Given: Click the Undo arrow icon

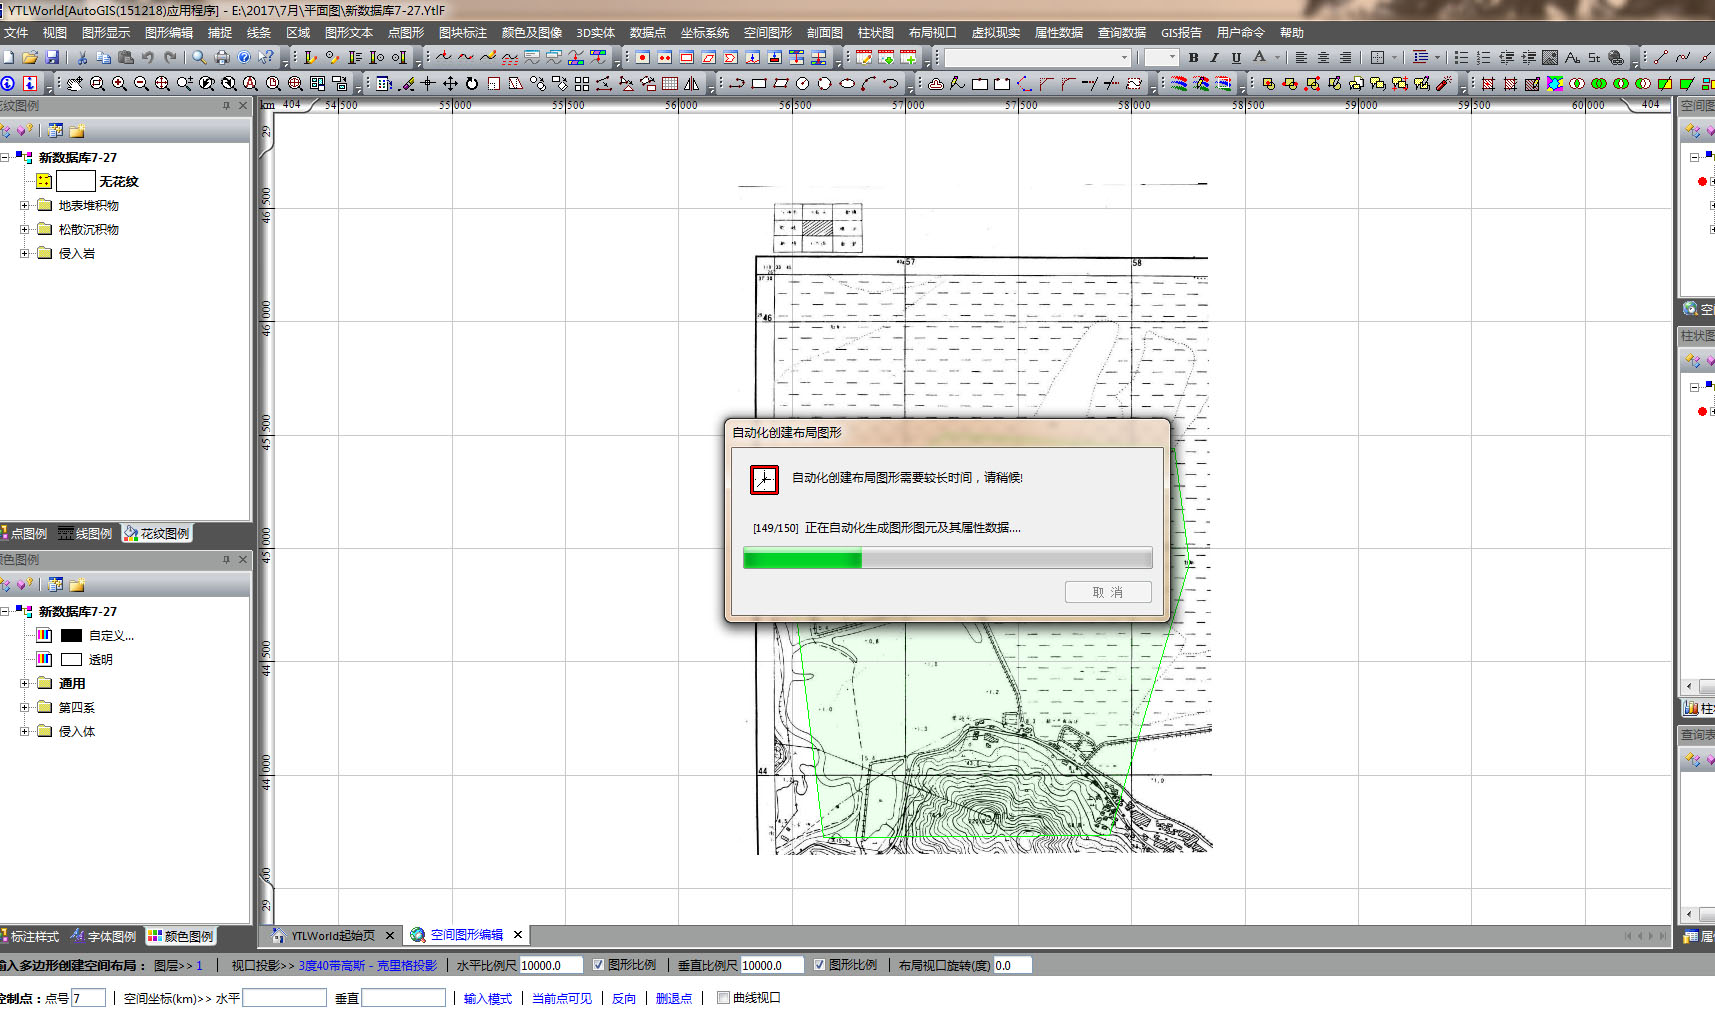Looking at the screenshot, I should (148, 58).
